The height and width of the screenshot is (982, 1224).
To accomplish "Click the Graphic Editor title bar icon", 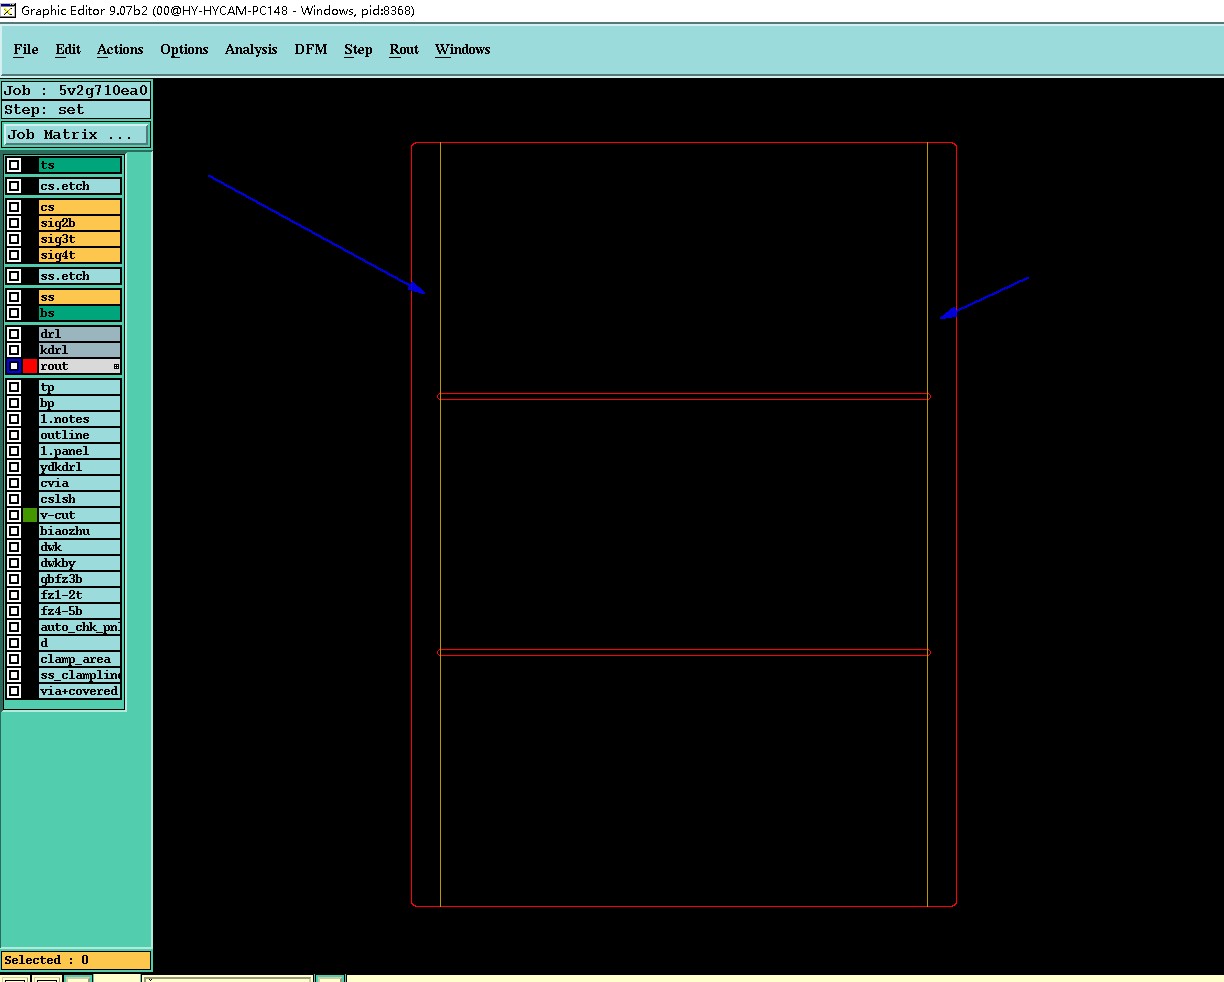I will pyautogui.click(x=9, y=11).
